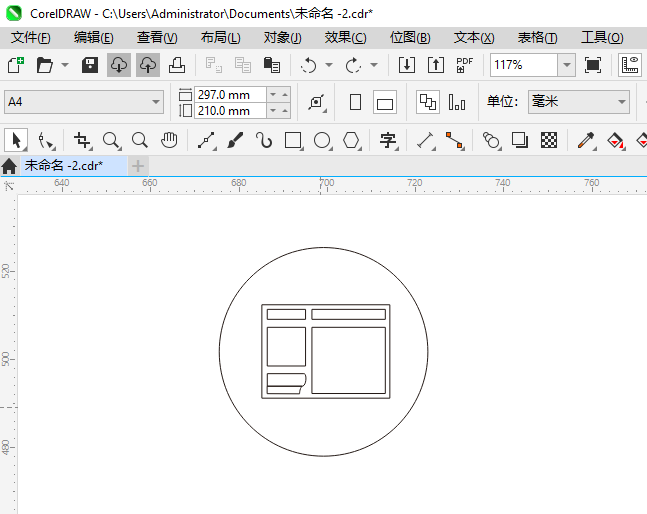This screenshot has height=514, width=647.
Task: Click the Full-screen preview icon
Action: [x=593, y=65]
